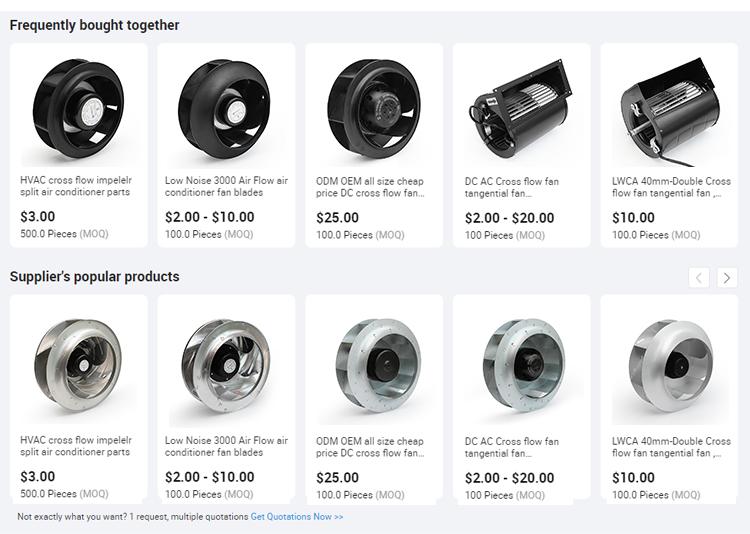Select the silver LWCA 40mm-Double Cross fan image
Screen dimensions: 750x534
669,366
